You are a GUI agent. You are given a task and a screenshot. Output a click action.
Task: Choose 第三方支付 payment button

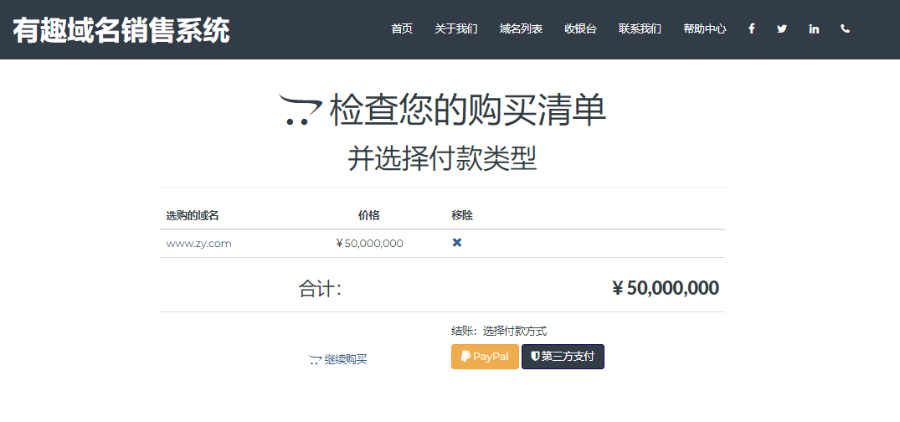click(x=562, y=357)
